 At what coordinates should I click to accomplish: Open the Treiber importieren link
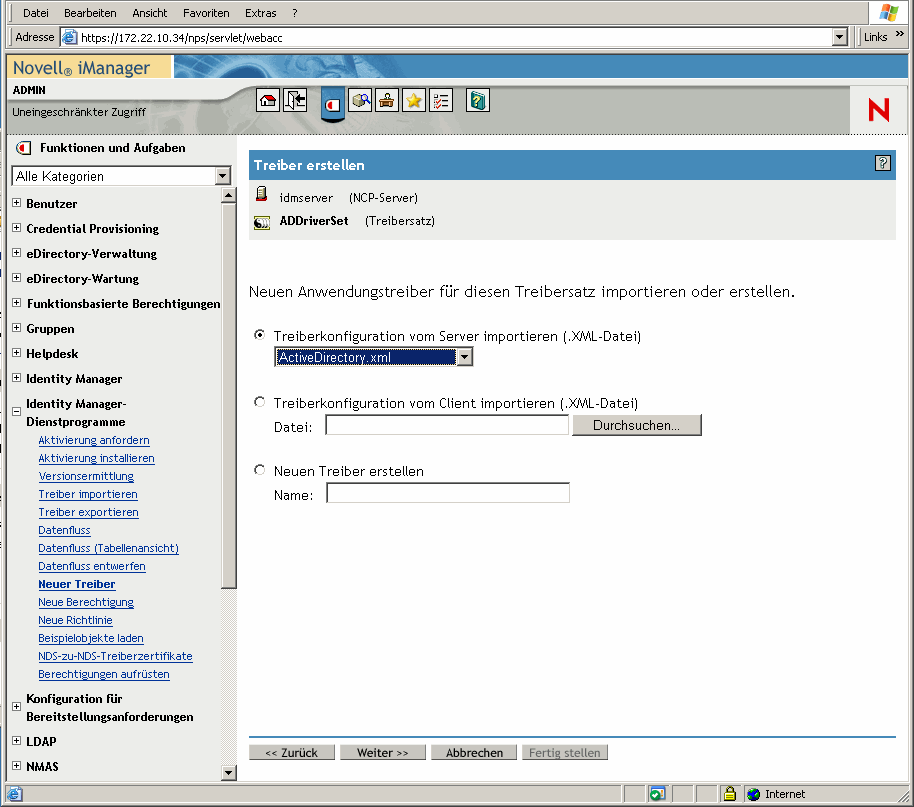click(x=88, y=494)
